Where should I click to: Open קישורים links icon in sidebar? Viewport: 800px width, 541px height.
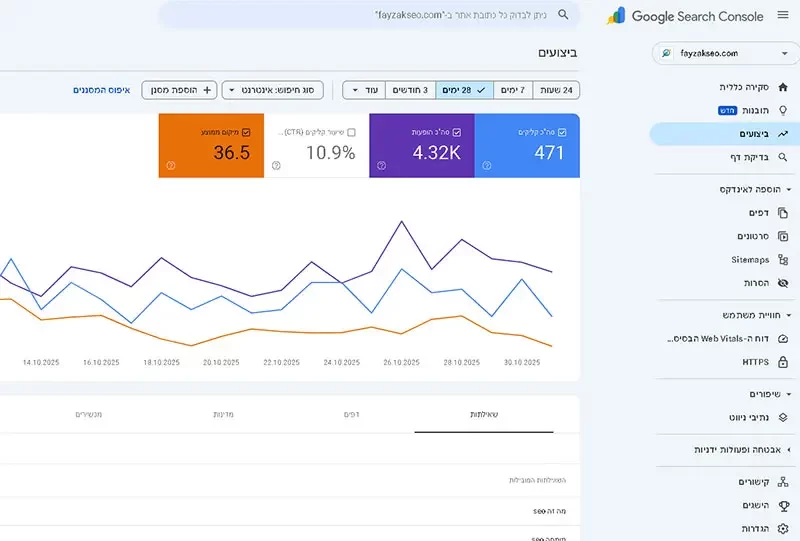tap(782, 483)
